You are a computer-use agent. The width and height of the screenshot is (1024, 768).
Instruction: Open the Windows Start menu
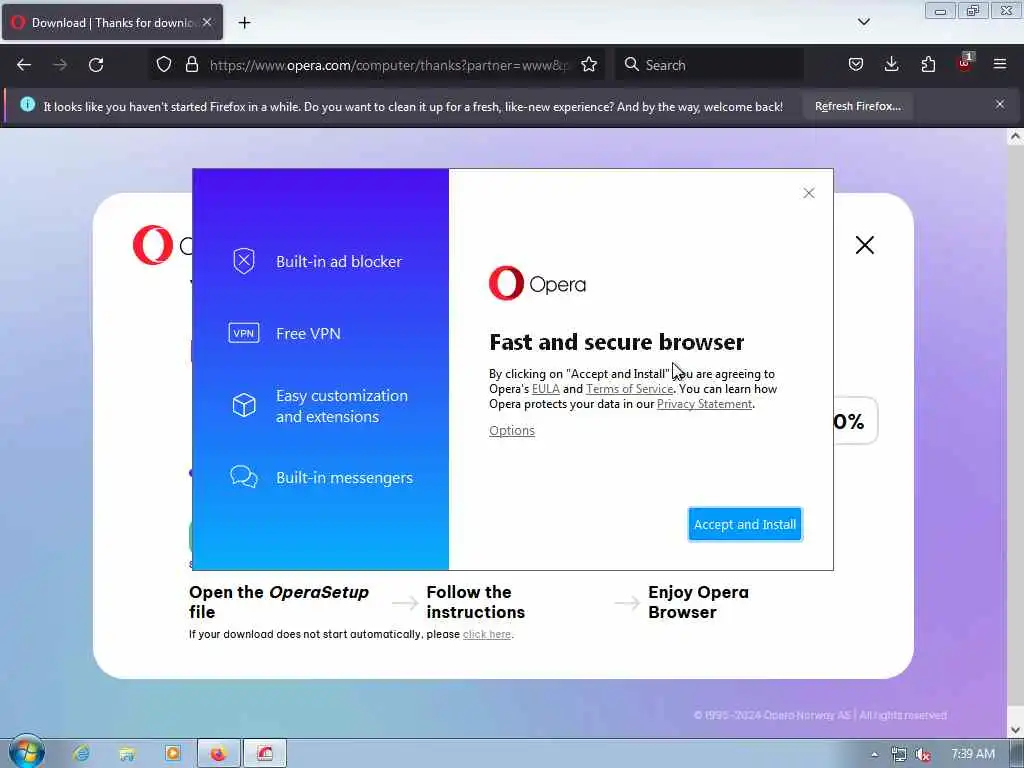[x=26, y=752]
